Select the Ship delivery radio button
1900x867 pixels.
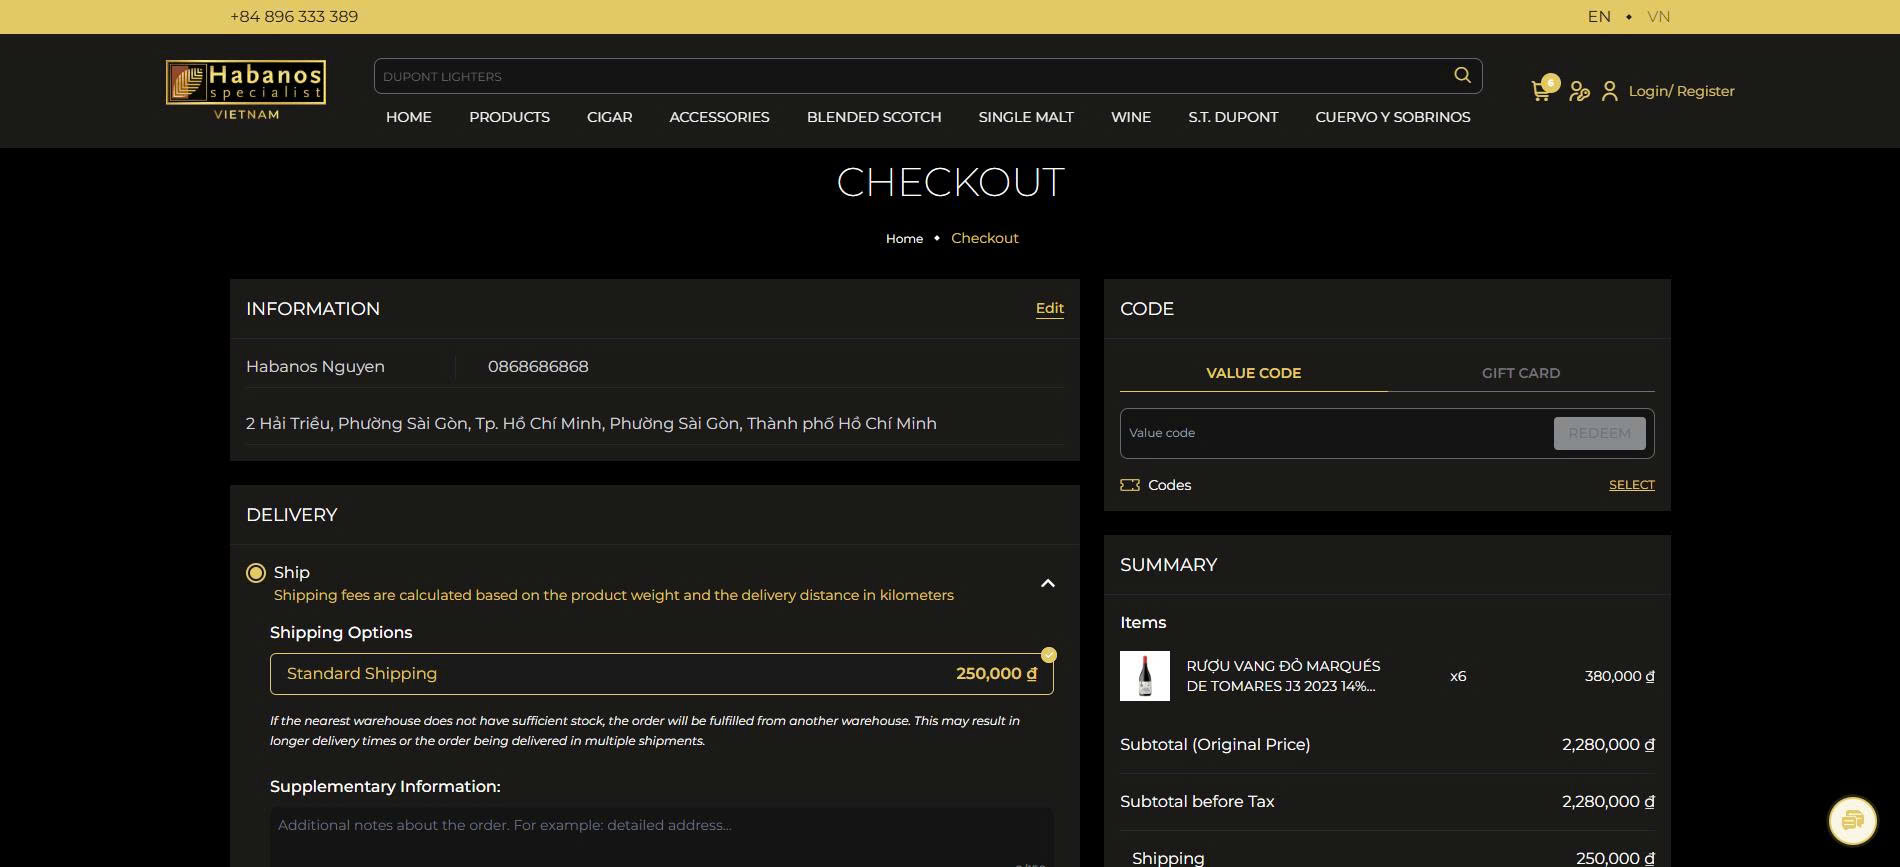coord(256,573)
